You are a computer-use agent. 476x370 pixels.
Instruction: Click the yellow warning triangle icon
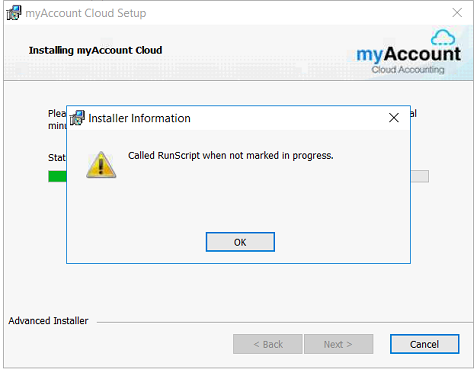click(101, 165)
